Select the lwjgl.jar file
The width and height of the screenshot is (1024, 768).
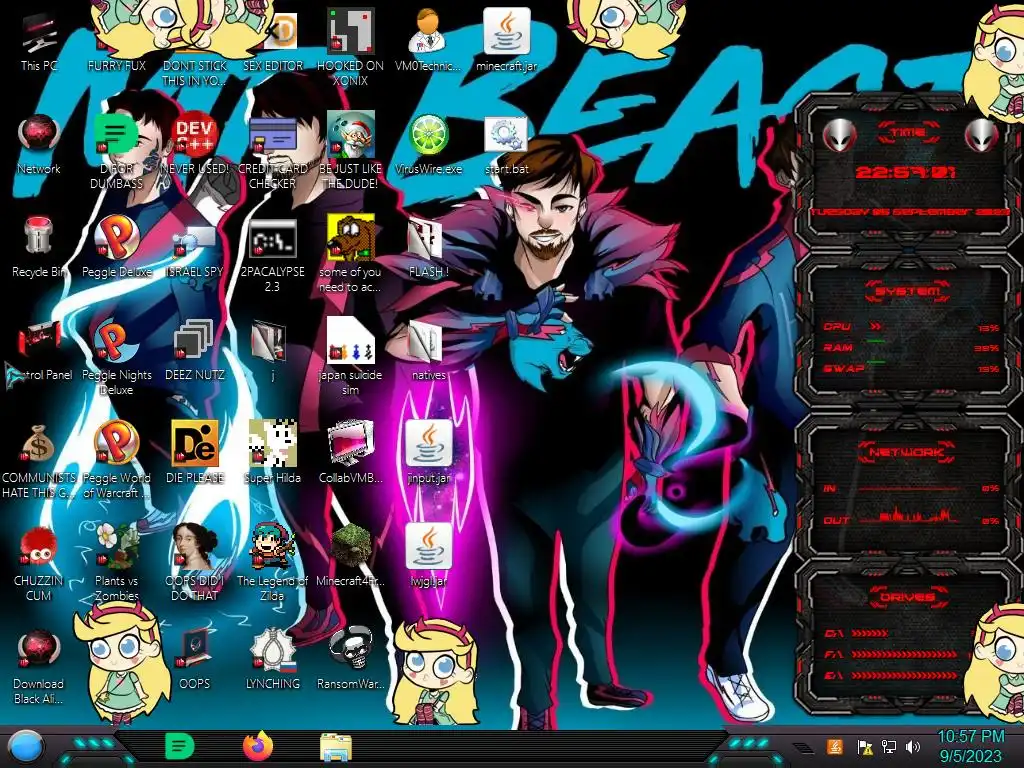[428, 556]
